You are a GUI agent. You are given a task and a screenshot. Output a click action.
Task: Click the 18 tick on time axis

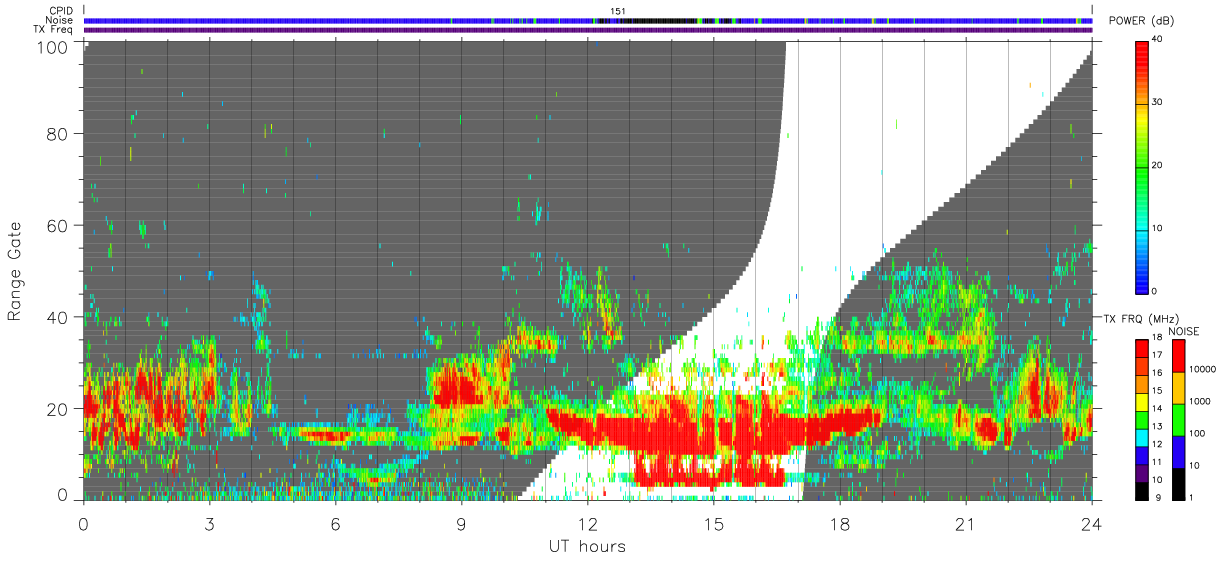(x=839, y=523)
